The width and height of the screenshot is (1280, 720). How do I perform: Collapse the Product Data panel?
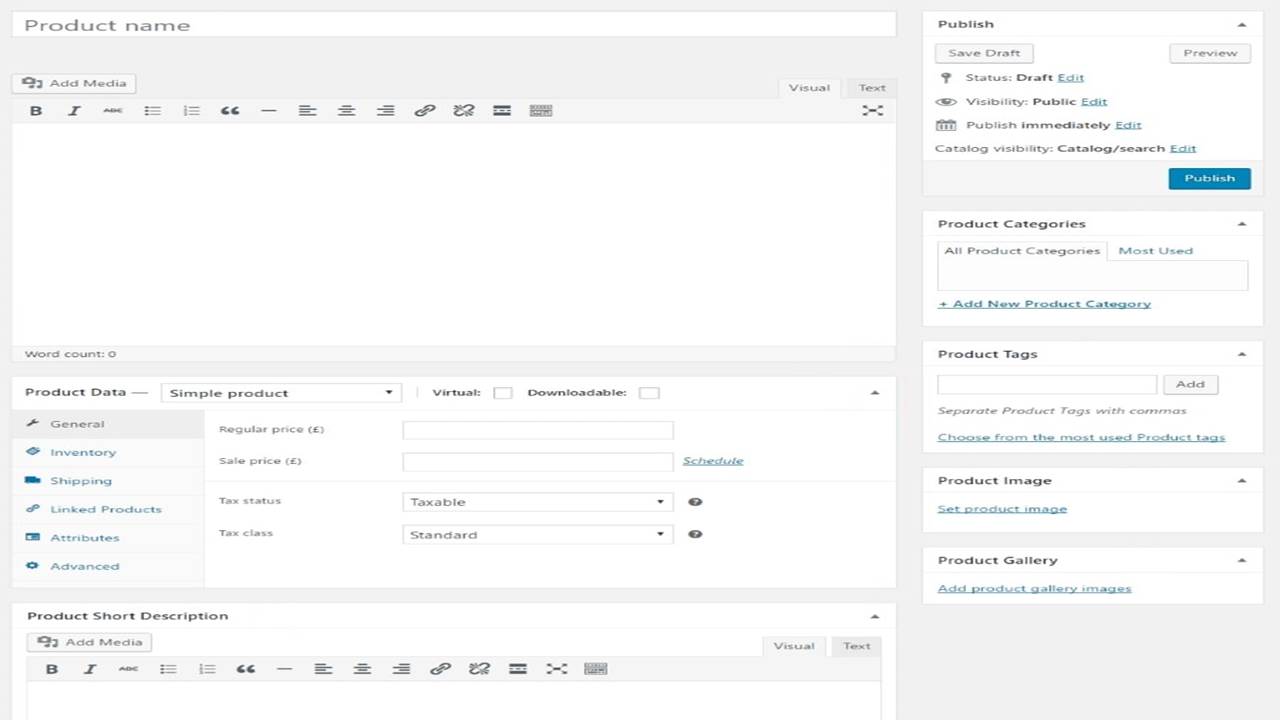[875, 393]
